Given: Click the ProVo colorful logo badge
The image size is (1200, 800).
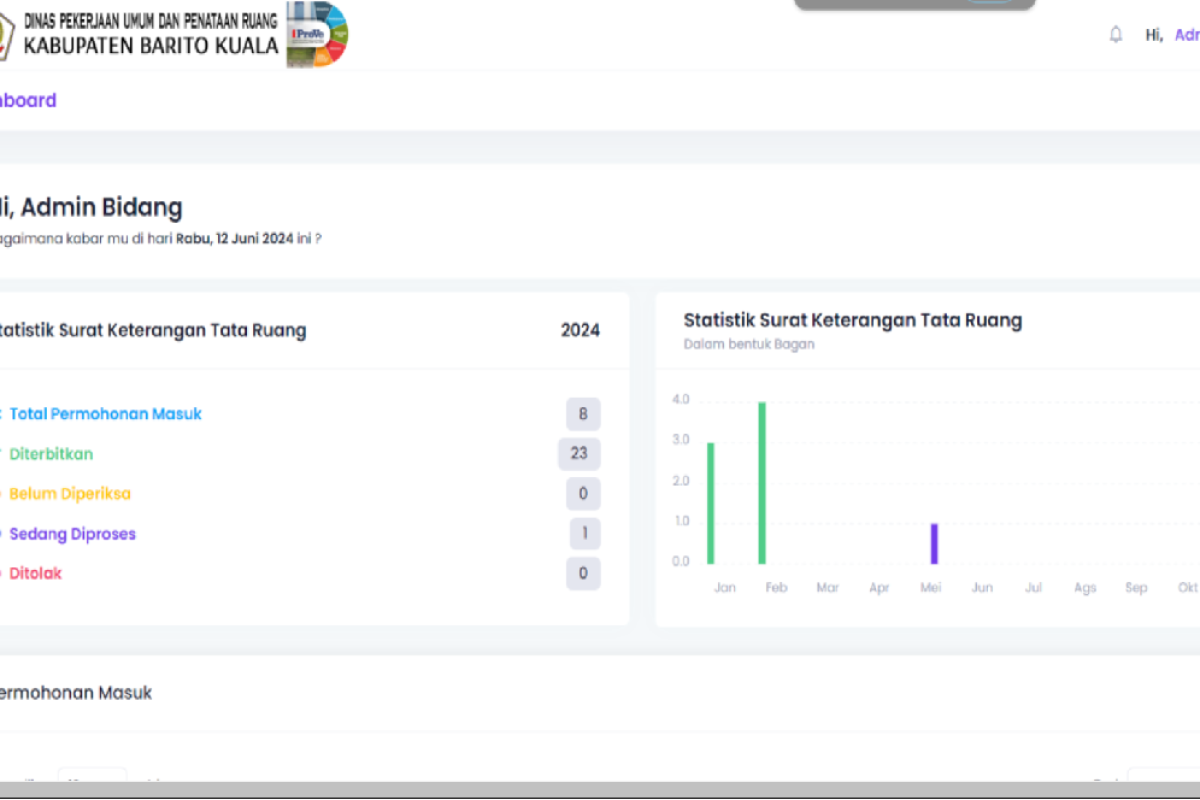Looking at the screenshot, I should [x=317, y=35].
